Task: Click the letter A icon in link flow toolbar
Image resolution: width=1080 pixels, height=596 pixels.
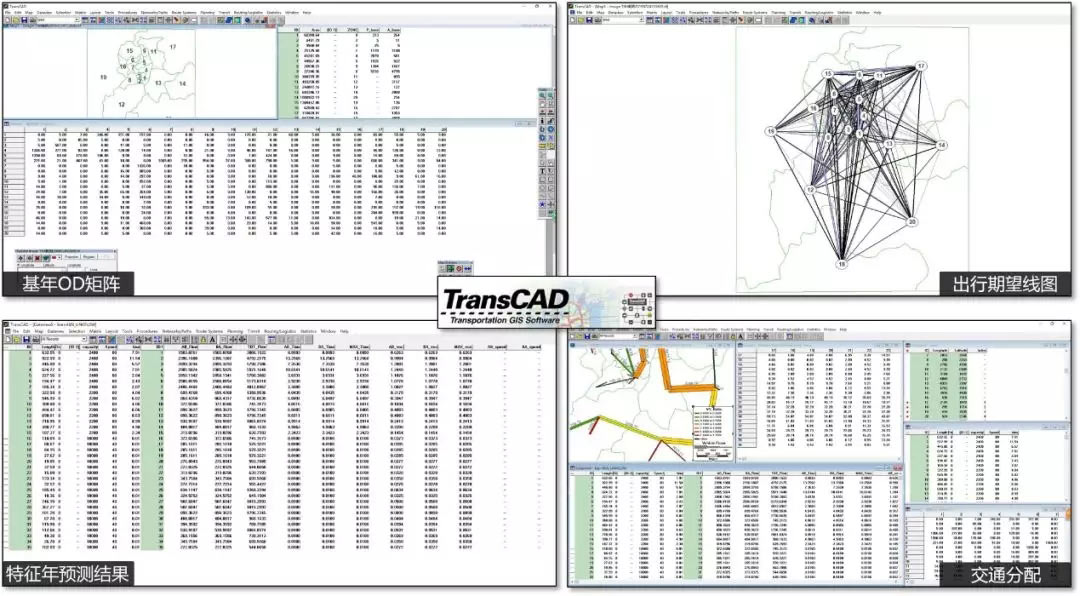Action: point(213,339)
